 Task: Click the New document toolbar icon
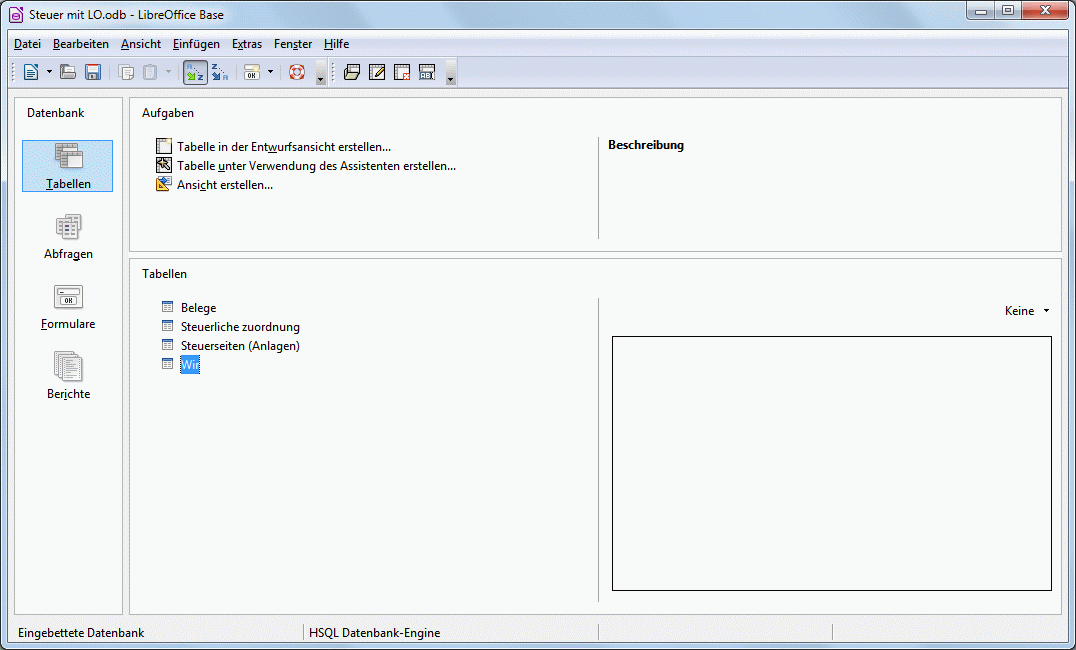[x=31, y=72]
